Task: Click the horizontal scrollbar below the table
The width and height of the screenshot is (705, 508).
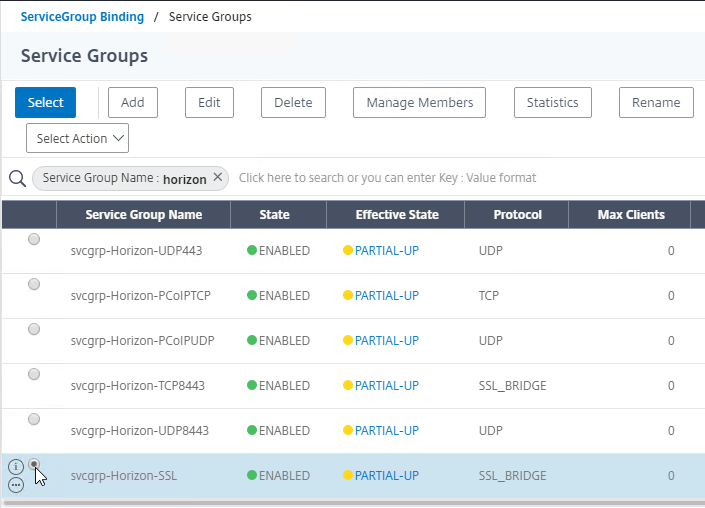Action: pyautogui.click(x=353, y=503)
